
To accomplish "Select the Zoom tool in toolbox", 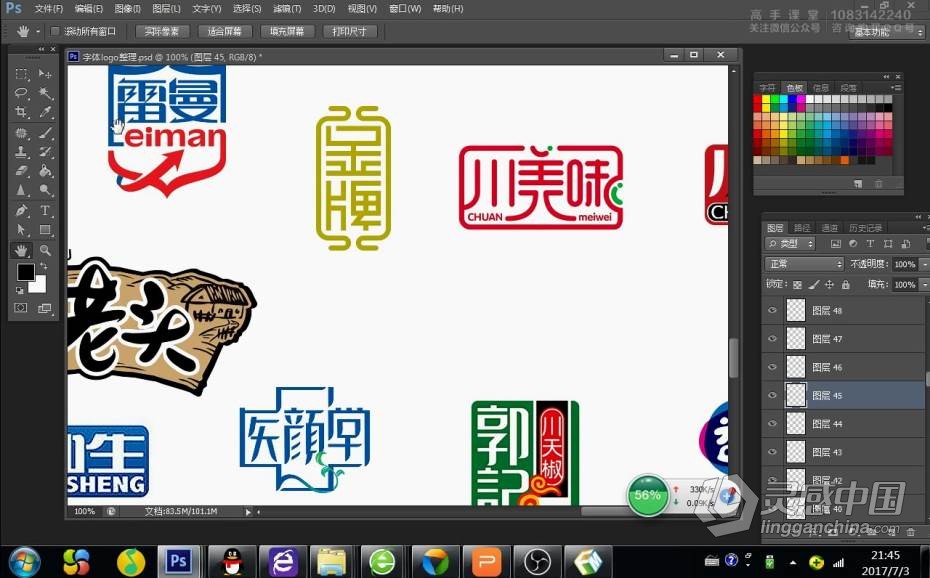I will [45, 250].
